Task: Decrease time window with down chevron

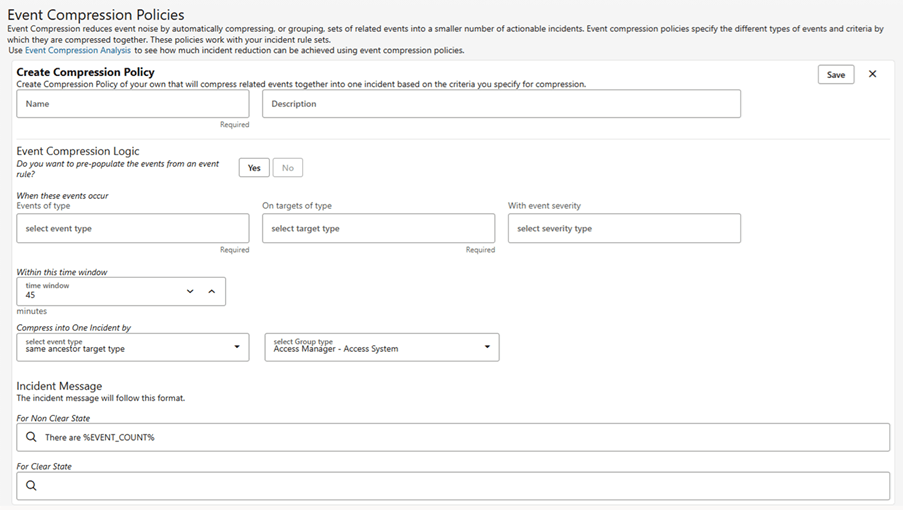Action: (x=190, y=291)
